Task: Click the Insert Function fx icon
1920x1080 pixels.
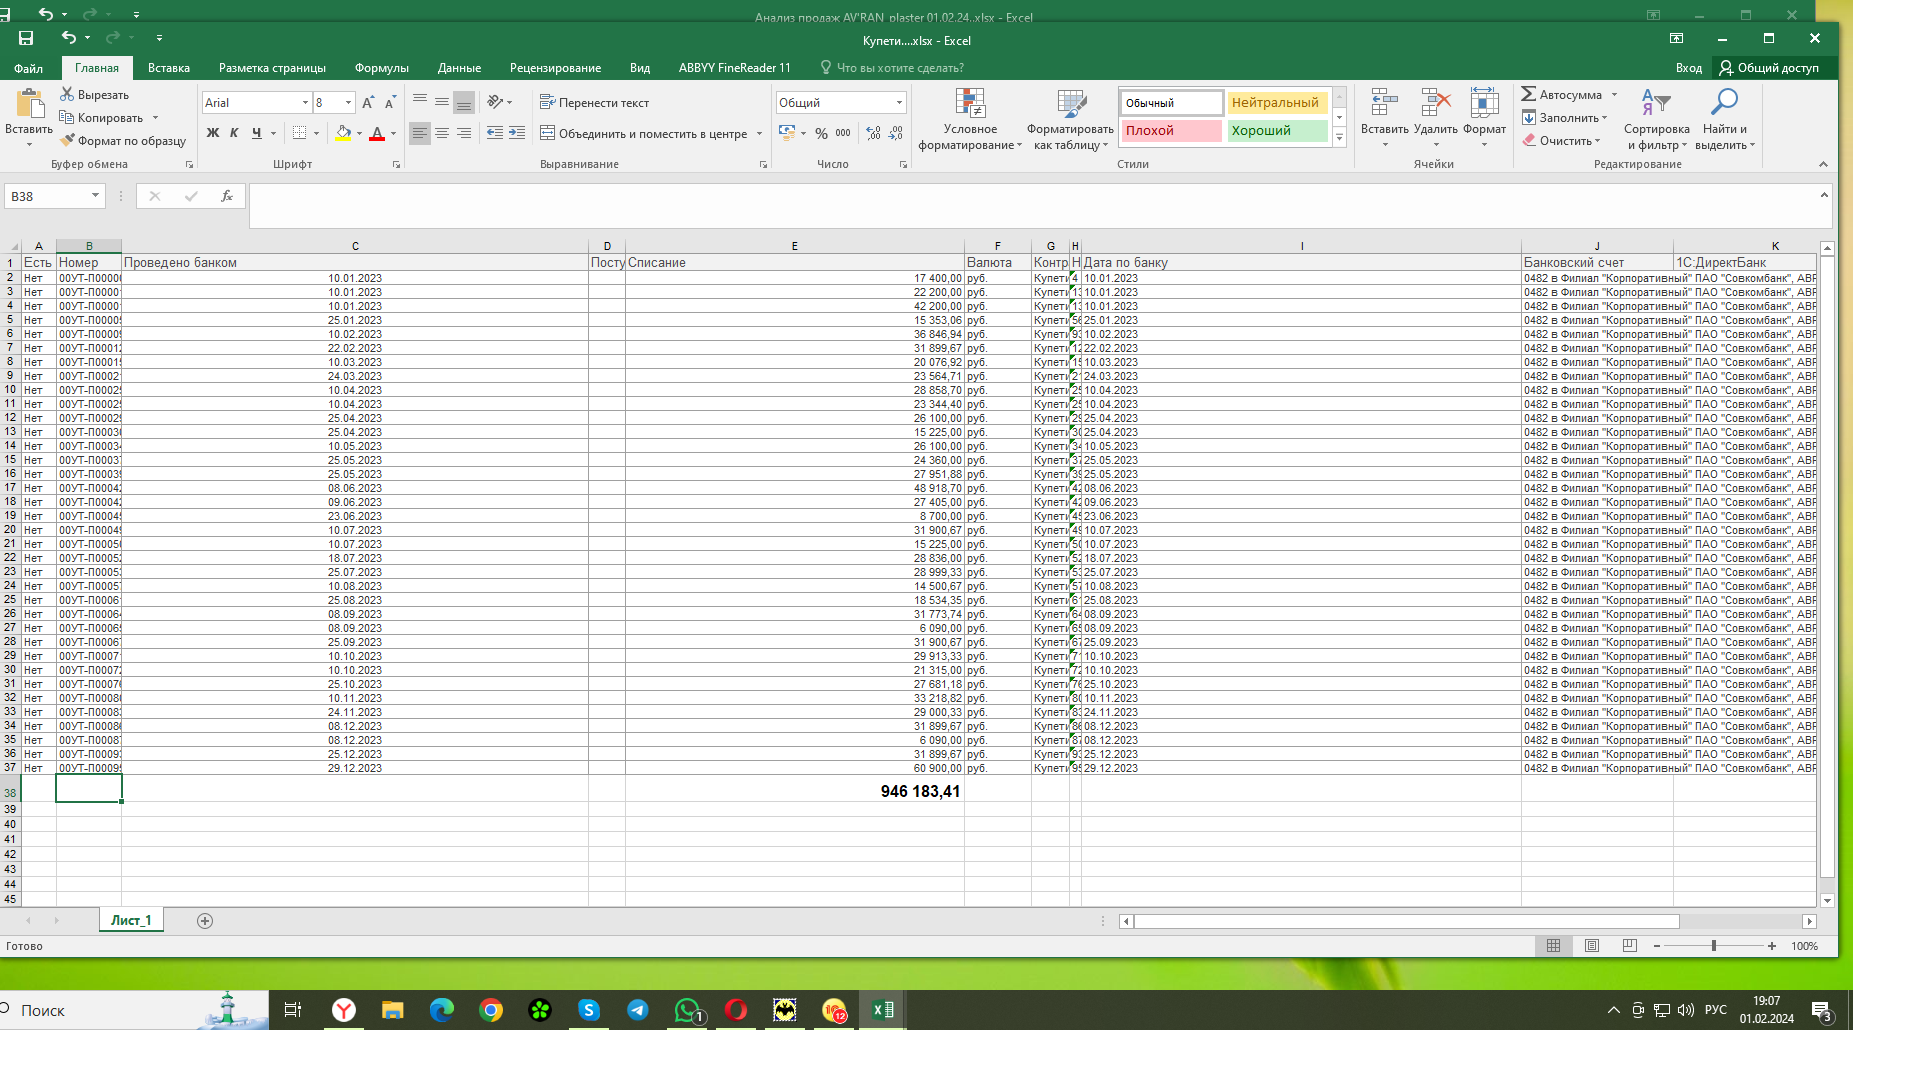Action: click(227, 196)
